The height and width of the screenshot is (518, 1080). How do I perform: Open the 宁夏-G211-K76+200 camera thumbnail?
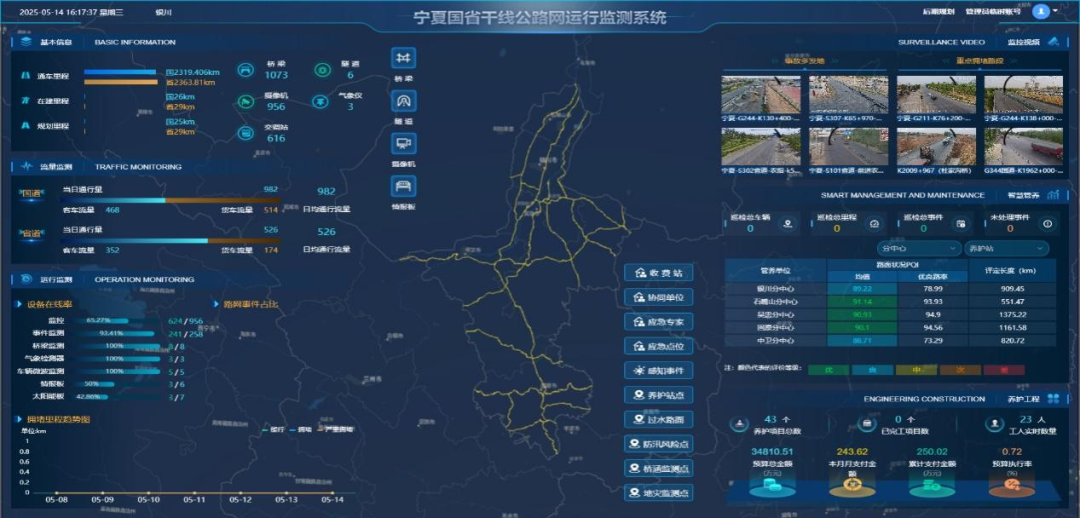[935, 97]
